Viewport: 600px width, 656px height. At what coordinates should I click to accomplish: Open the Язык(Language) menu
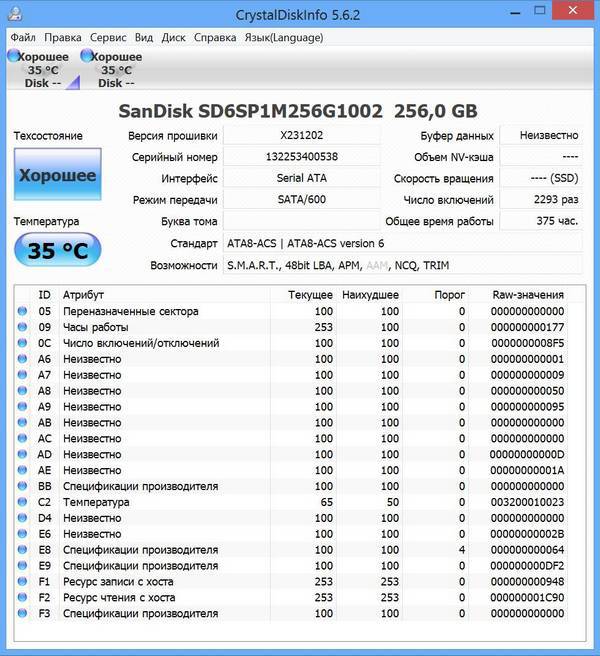click(284, 38)
